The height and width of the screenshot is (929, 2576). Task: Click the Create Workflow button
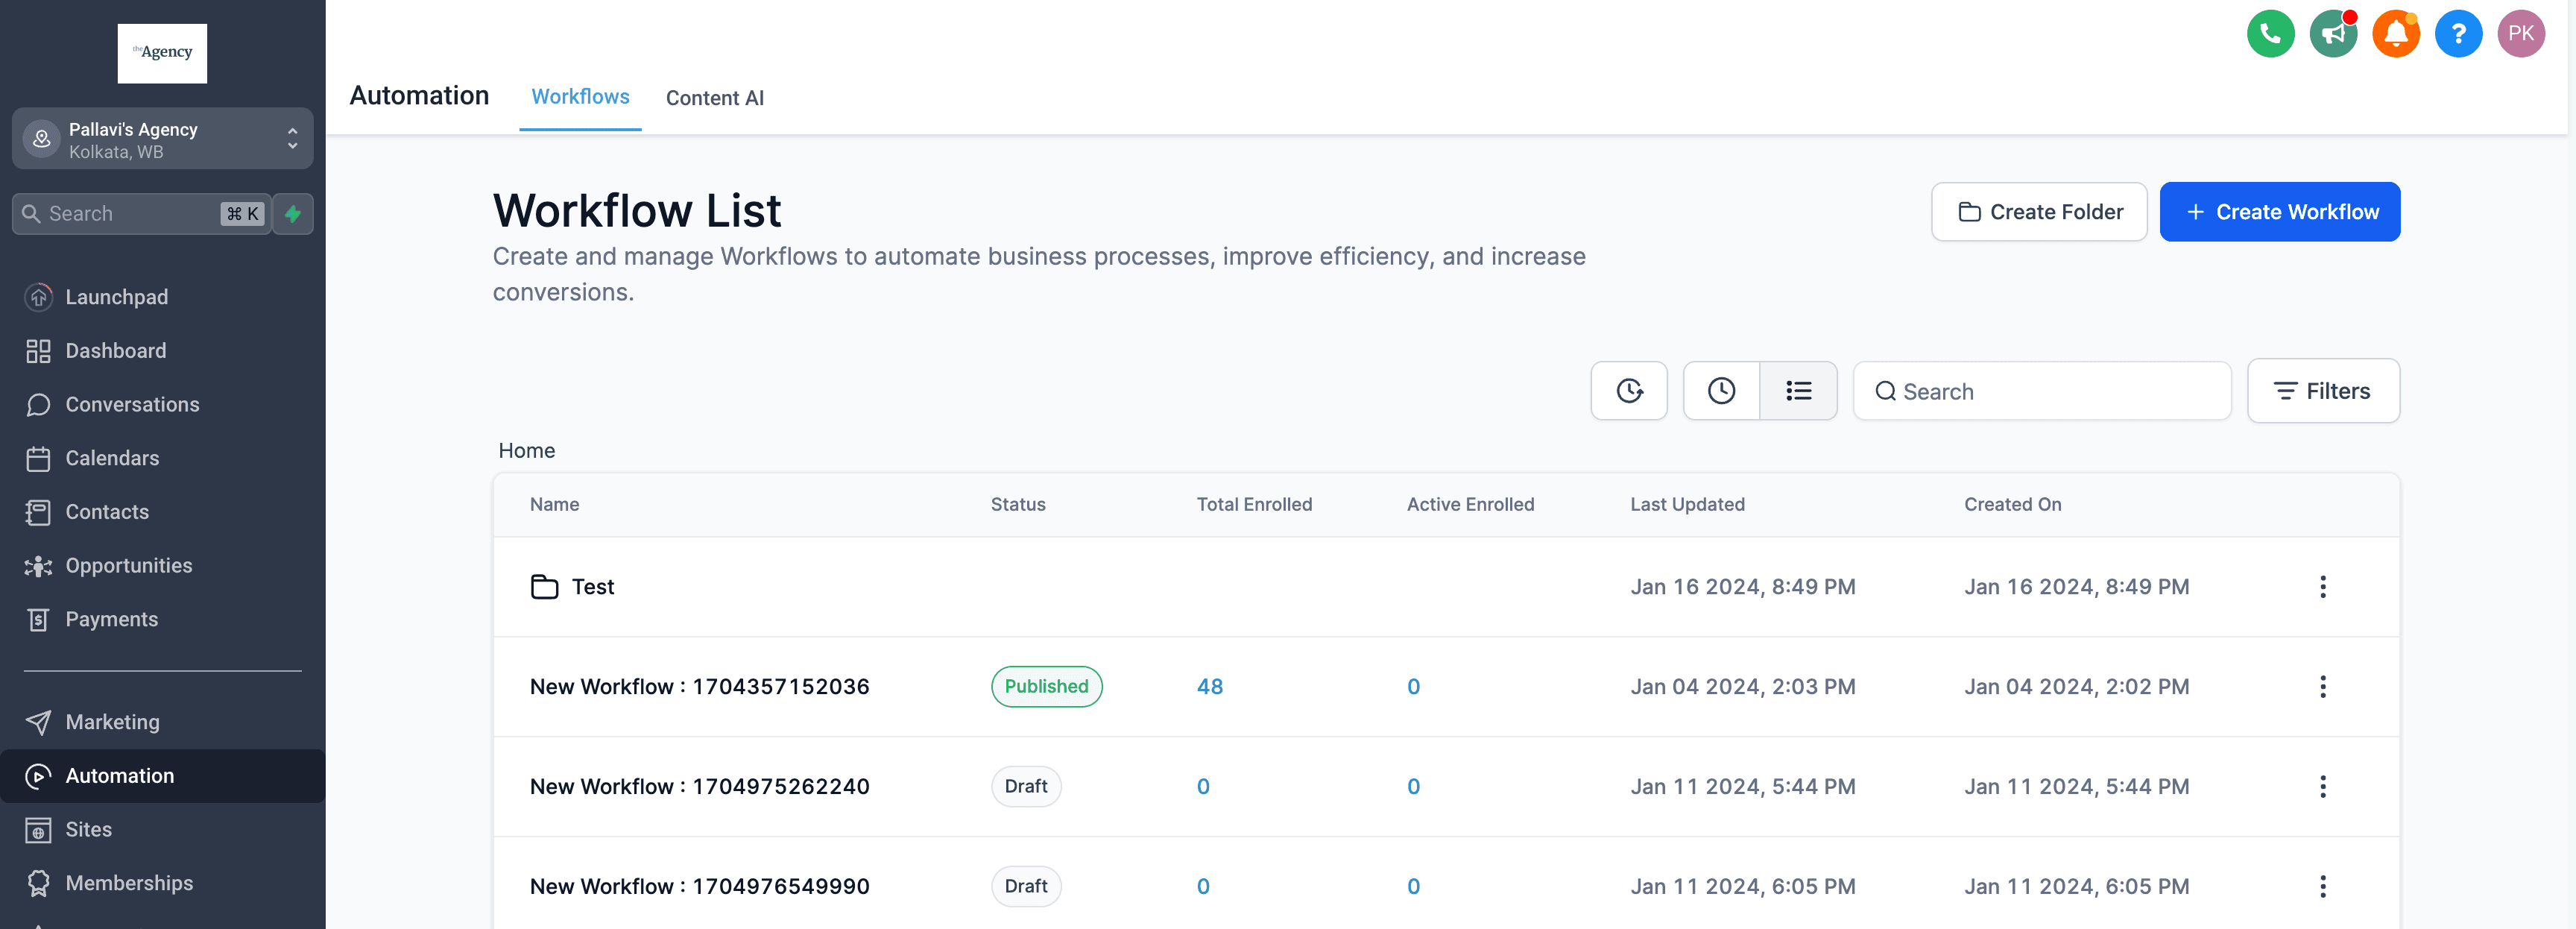pyautogui.click(x=2279, y=212)
